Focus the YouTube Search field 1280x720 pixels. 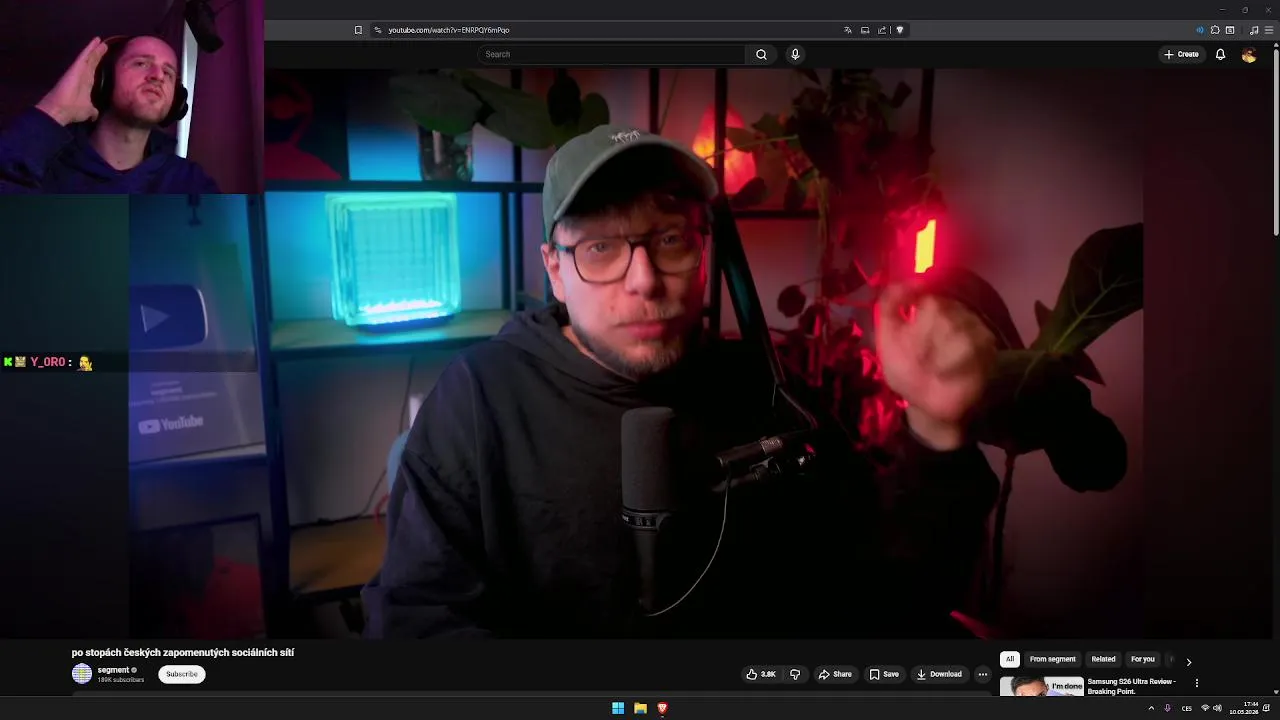click(612, 54)
